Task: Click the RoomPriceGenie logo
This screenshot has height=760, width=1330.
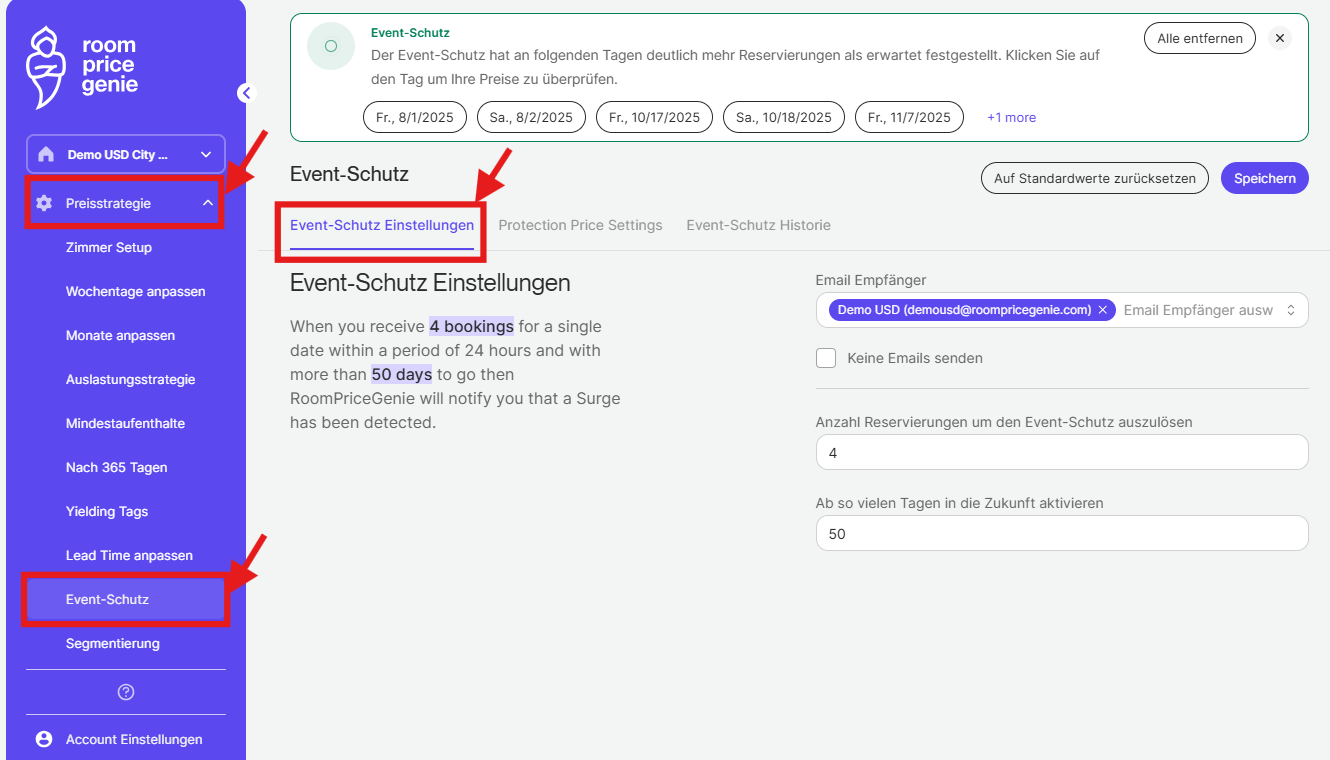Action: pyautogui.click(x=80, y=66)
